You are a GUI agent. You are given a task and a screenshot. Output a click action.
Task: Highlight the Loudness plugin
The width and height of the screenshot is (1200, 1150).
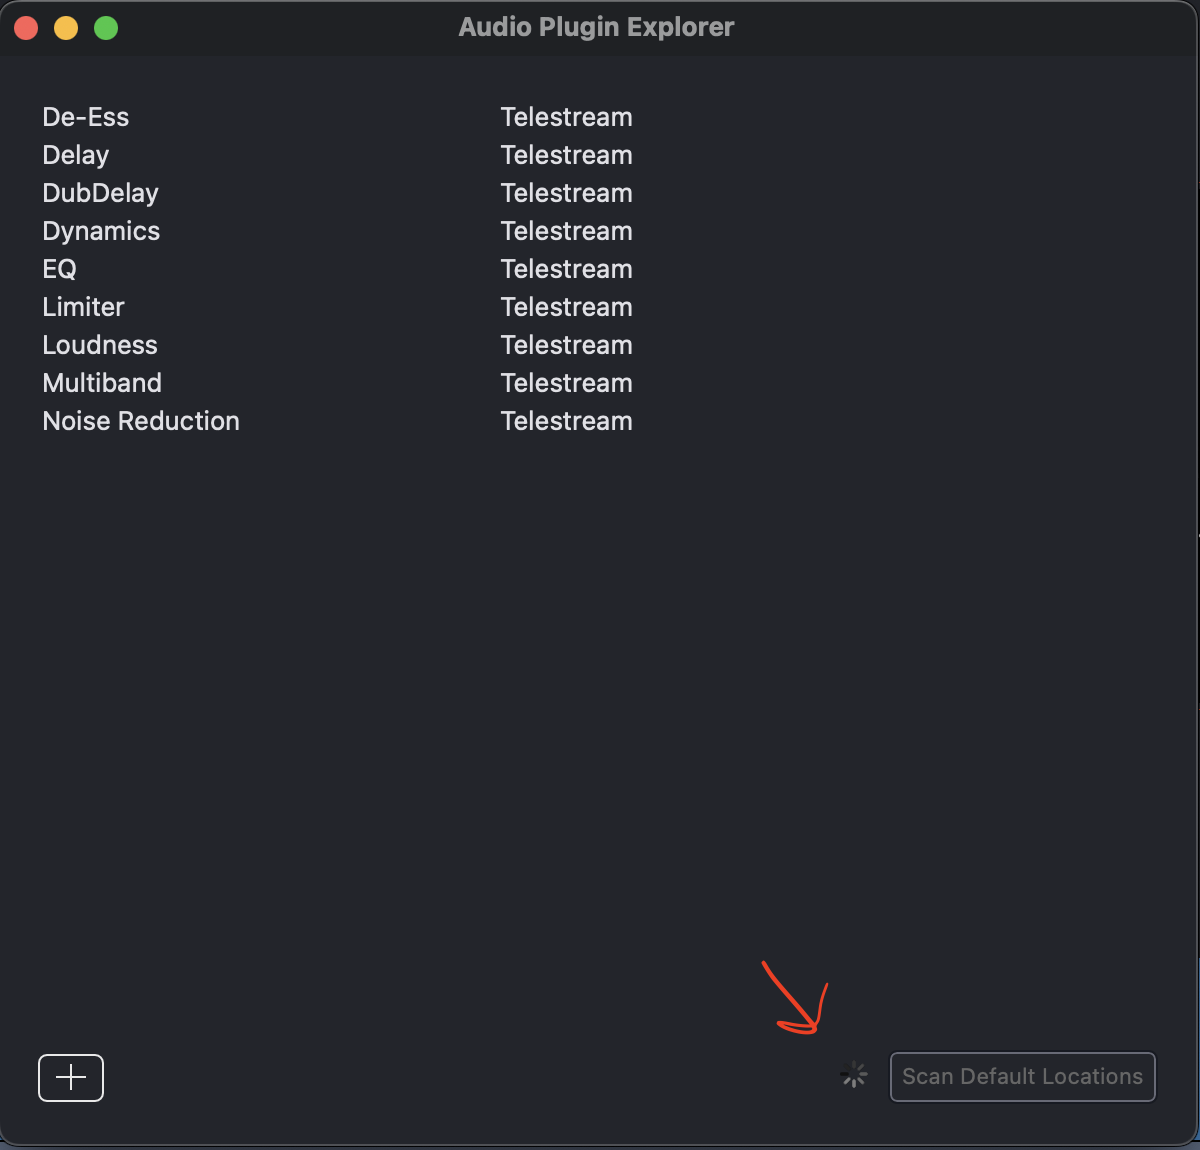[x=100, y=345]
